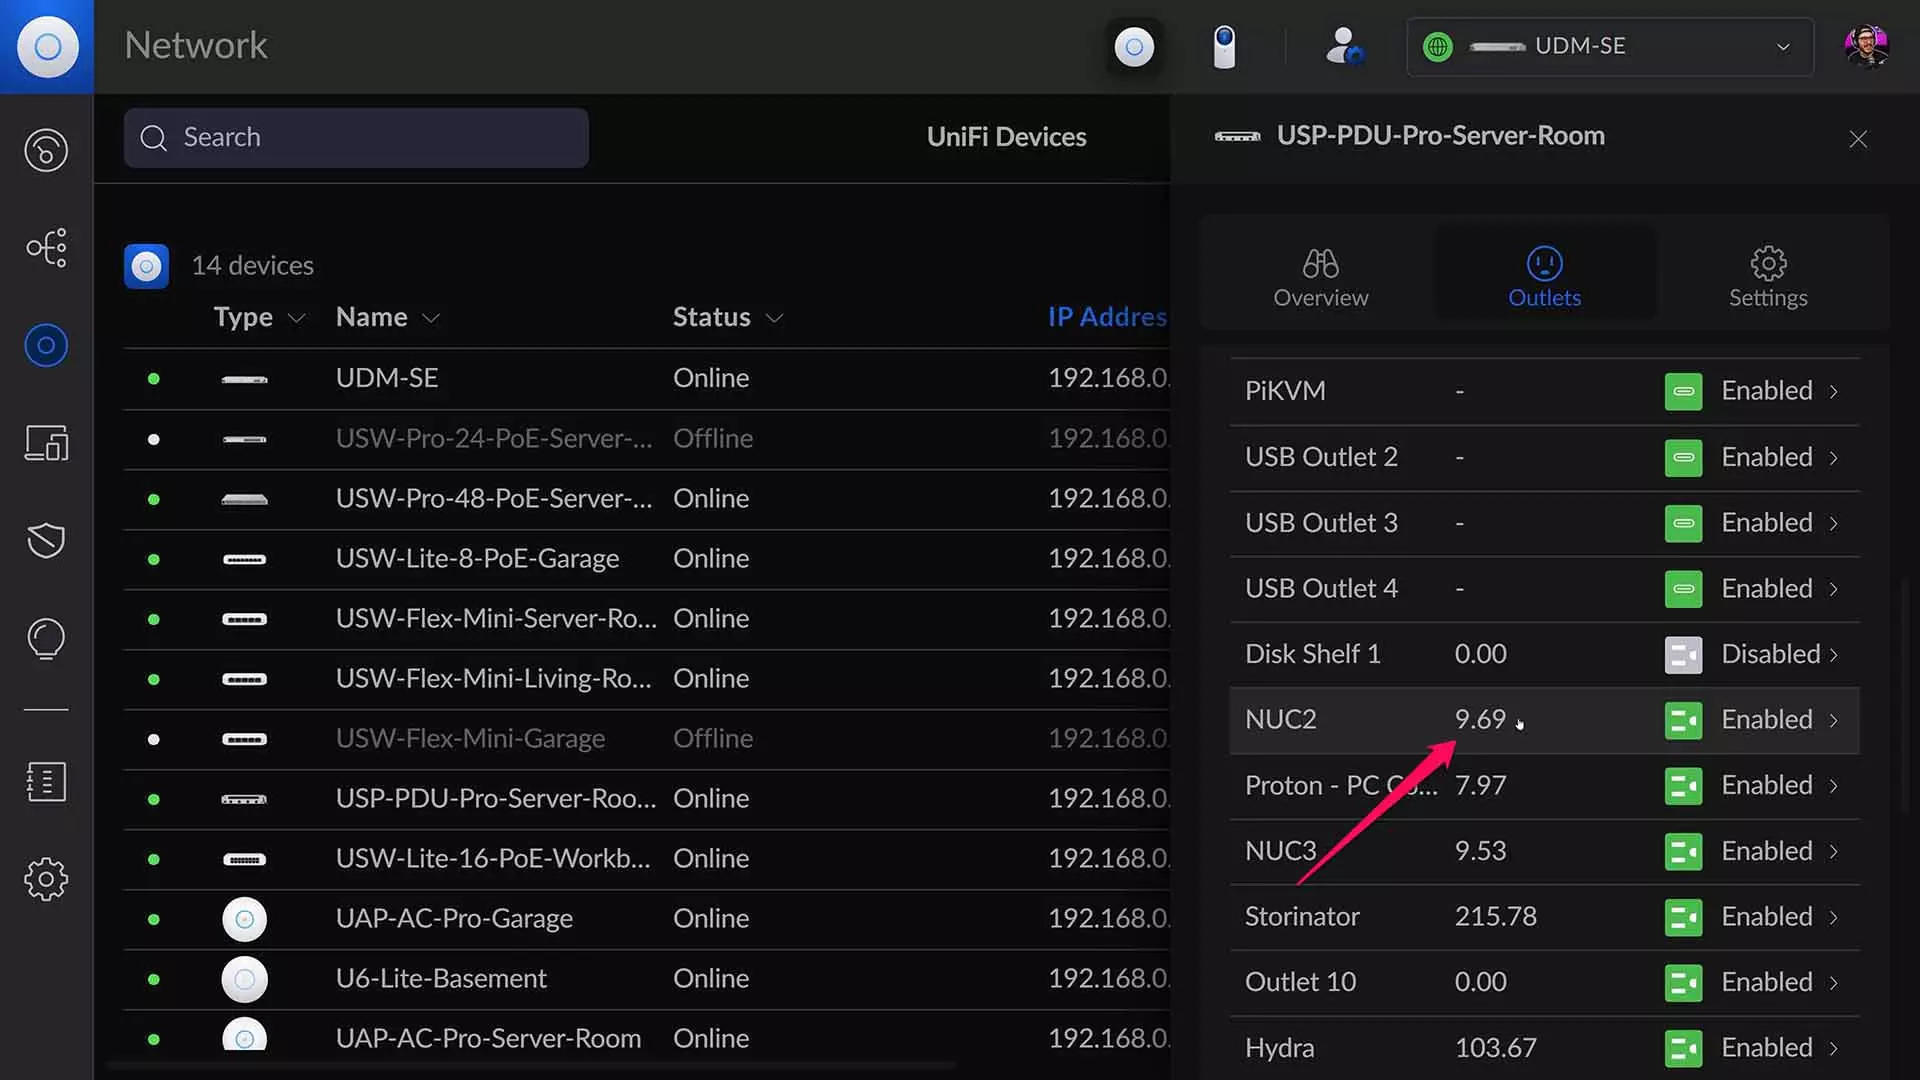The image size is (1920, 1080).
Task: Toggle USB Outlet 2 power
Action: [1683, 457]
